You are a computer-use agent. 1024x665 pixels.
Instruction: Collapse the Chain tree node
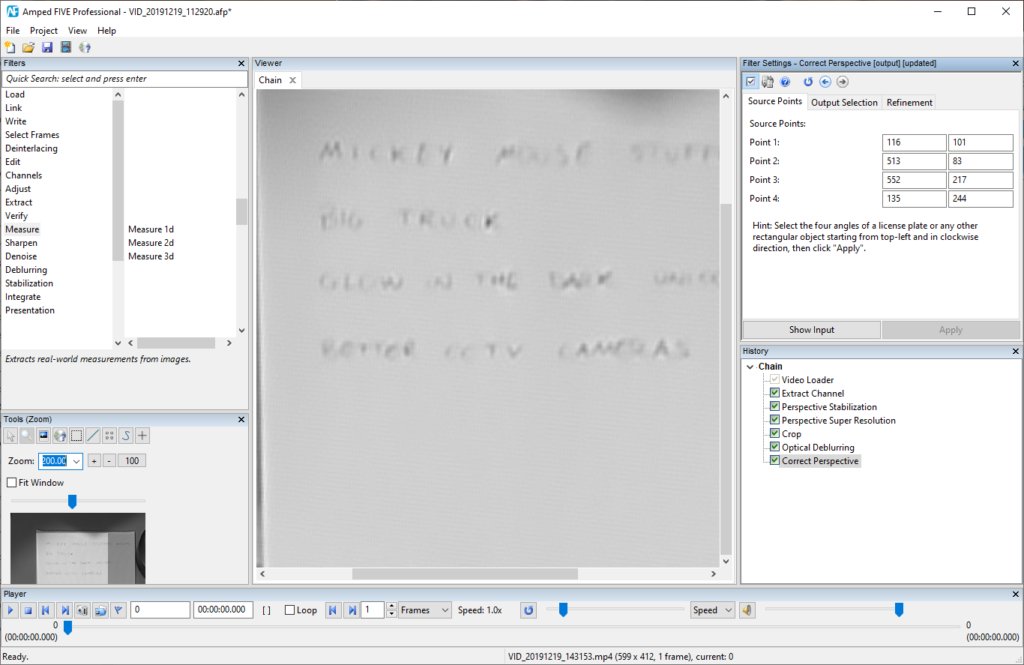click(750, 366)
